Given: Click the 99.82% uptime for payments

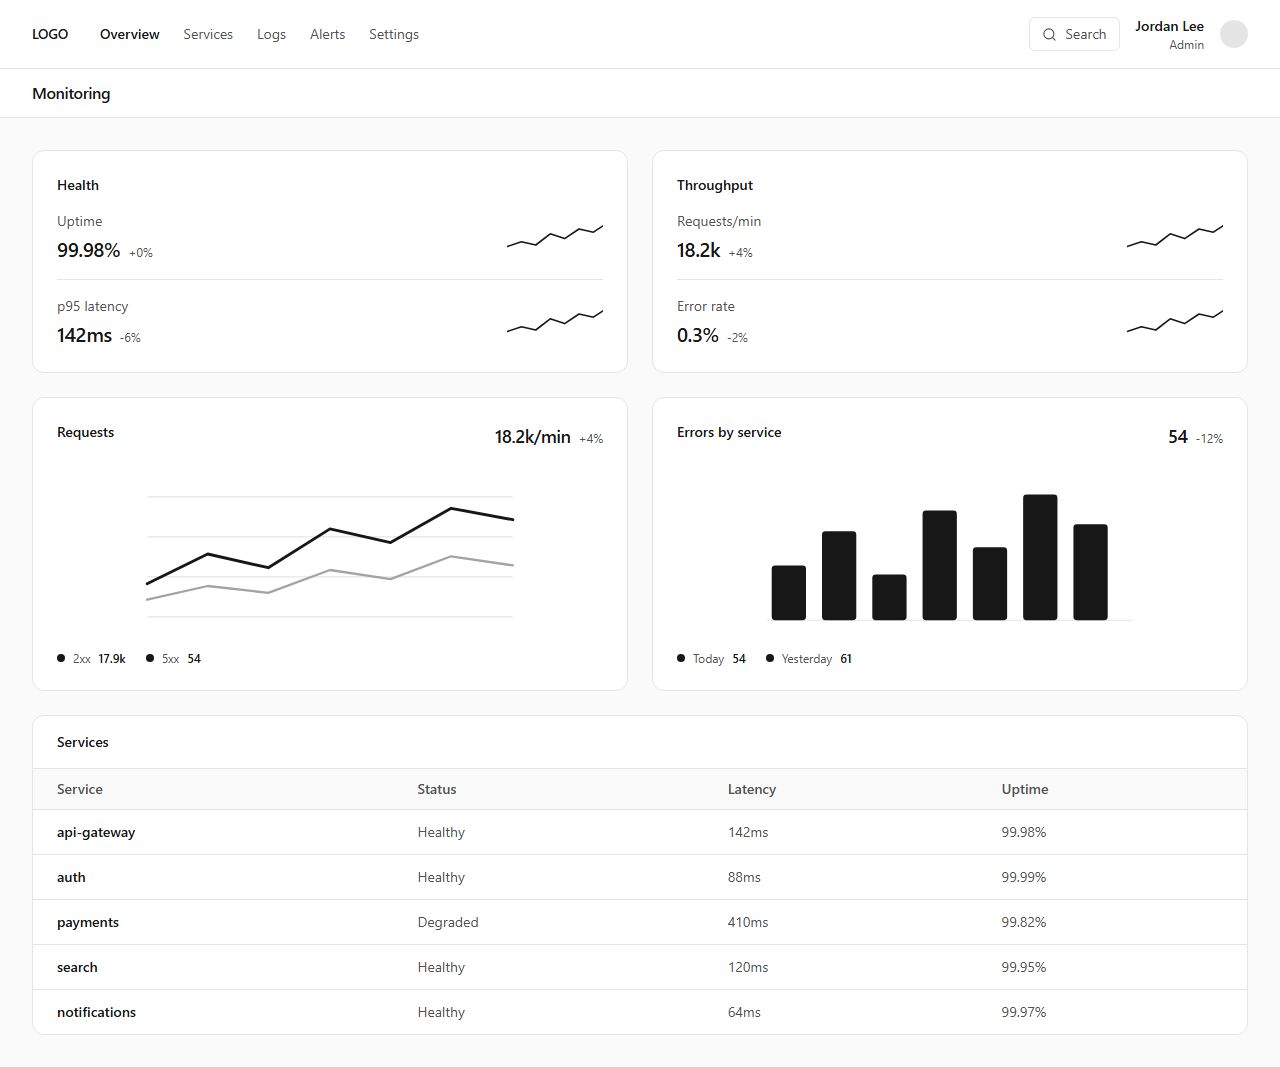Looking at the screenshot, I should [1024, 922].
